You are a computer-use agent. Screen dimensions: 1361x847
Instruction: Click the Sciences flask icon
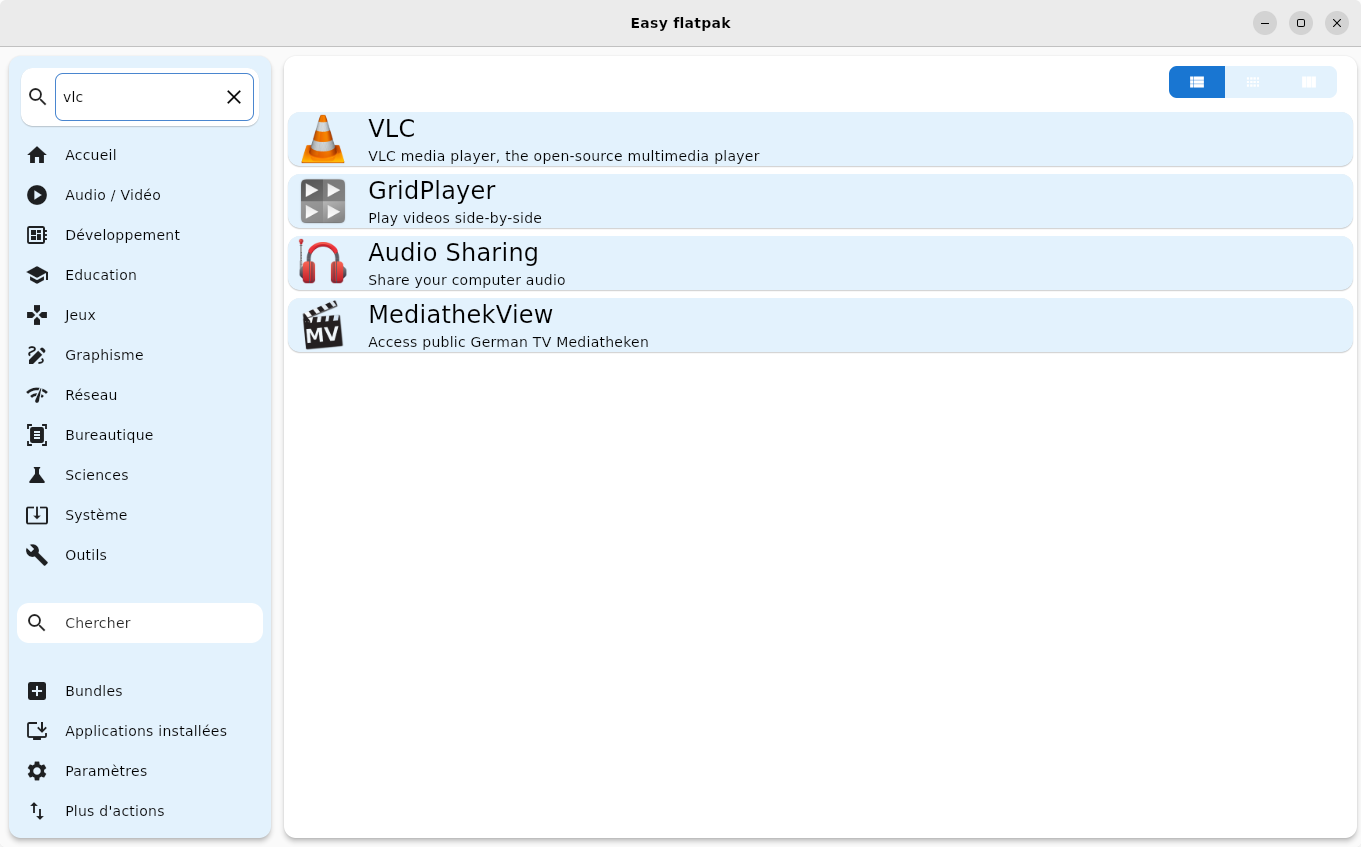(x=37, y=475)
